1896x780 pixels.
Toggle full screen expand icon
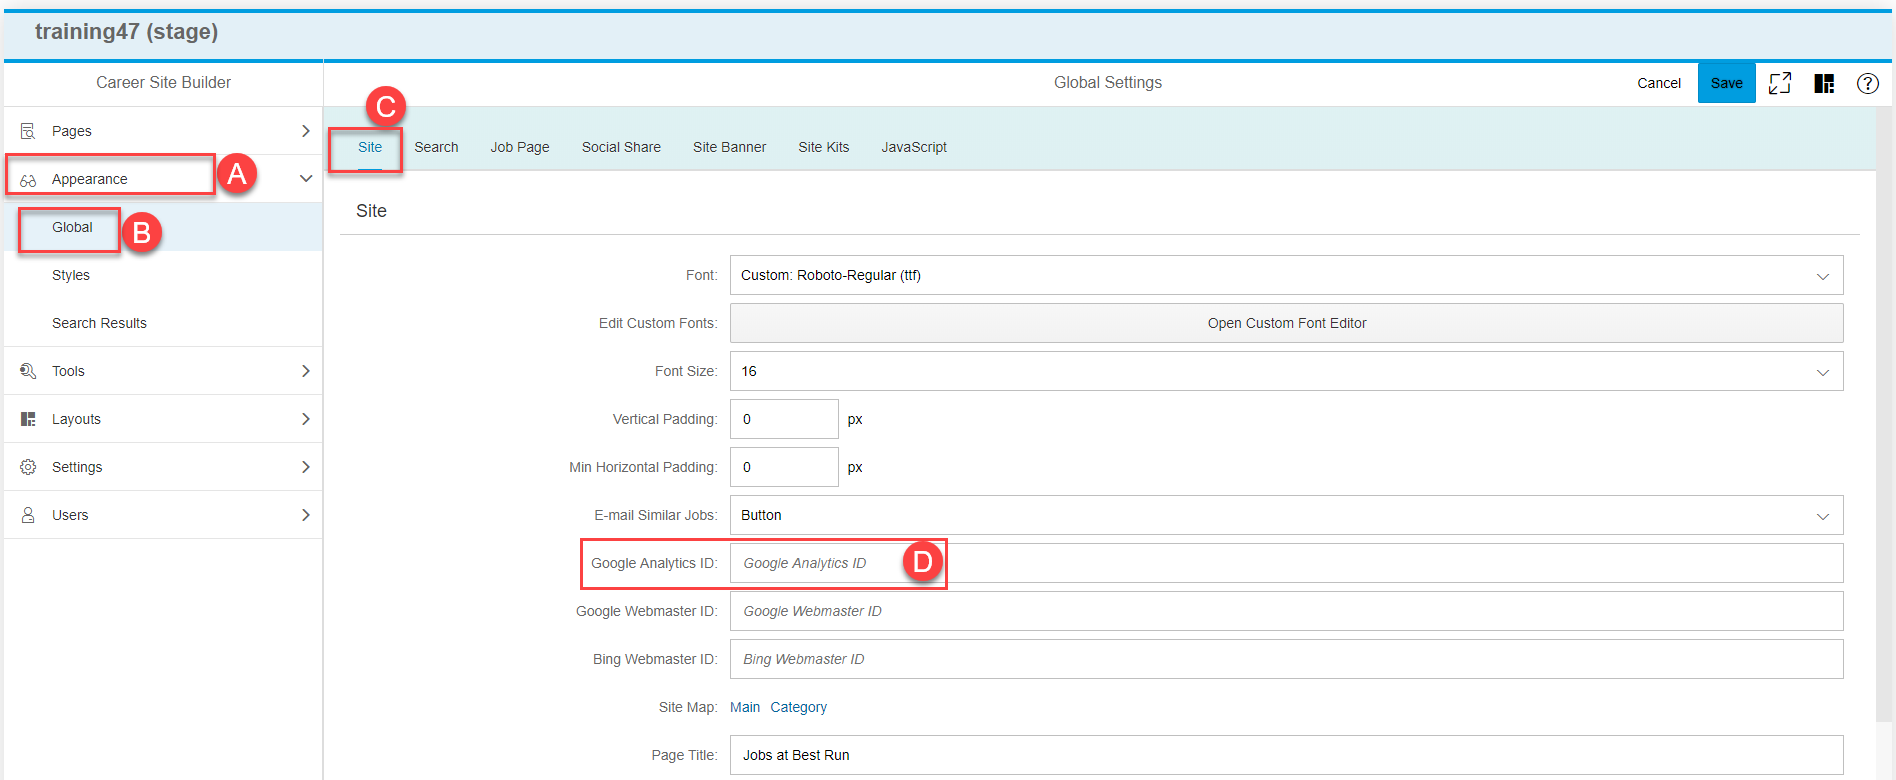pyautogui.click(x=1780, y=83)
